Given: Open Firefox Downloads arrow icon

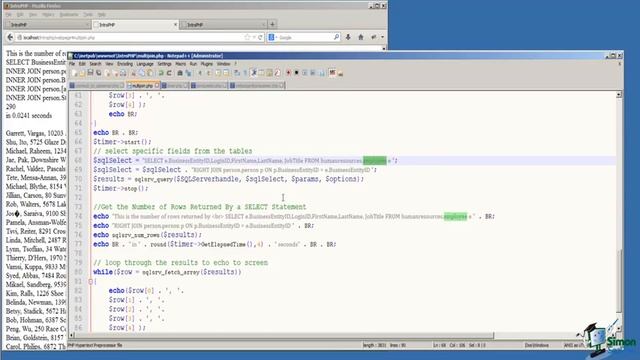Looking at the screenshot, I should coord(348,37).
